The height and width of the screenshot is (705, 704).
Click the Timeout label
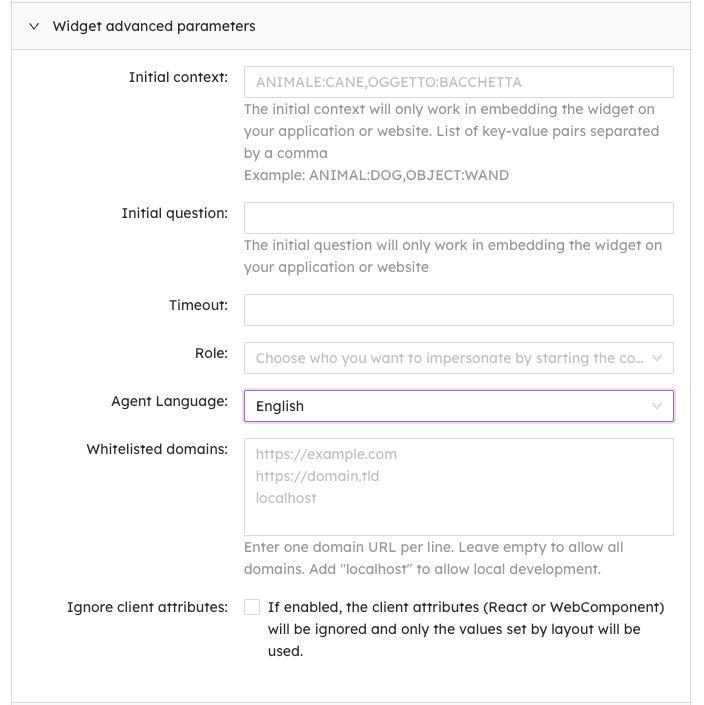[198, 305]
